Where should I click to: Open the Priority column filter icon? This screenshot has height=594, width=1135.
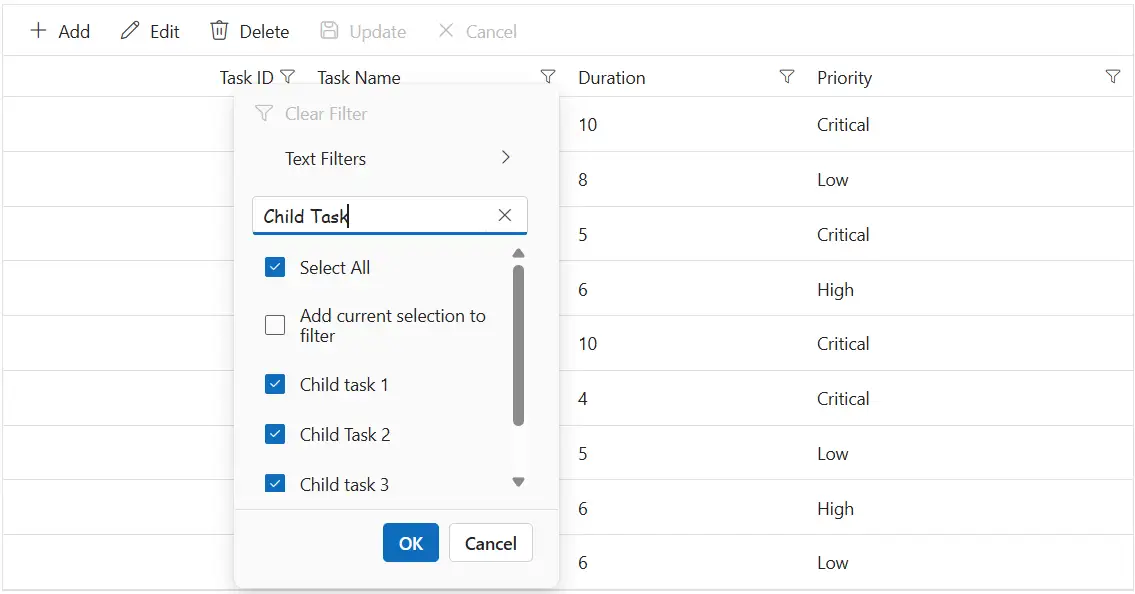(1113, 77)
